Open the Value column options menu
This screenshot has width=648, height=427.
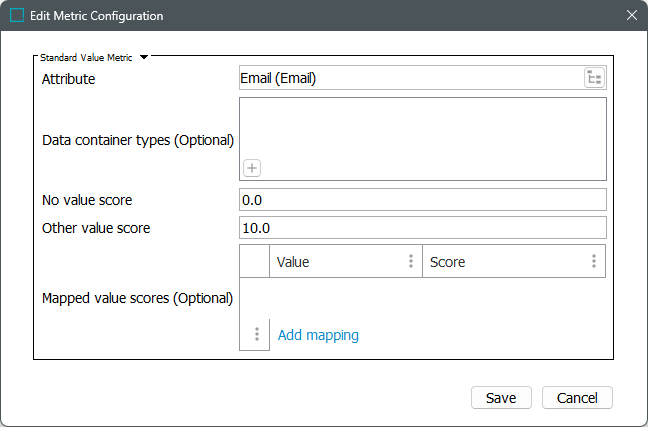point(410,262)
